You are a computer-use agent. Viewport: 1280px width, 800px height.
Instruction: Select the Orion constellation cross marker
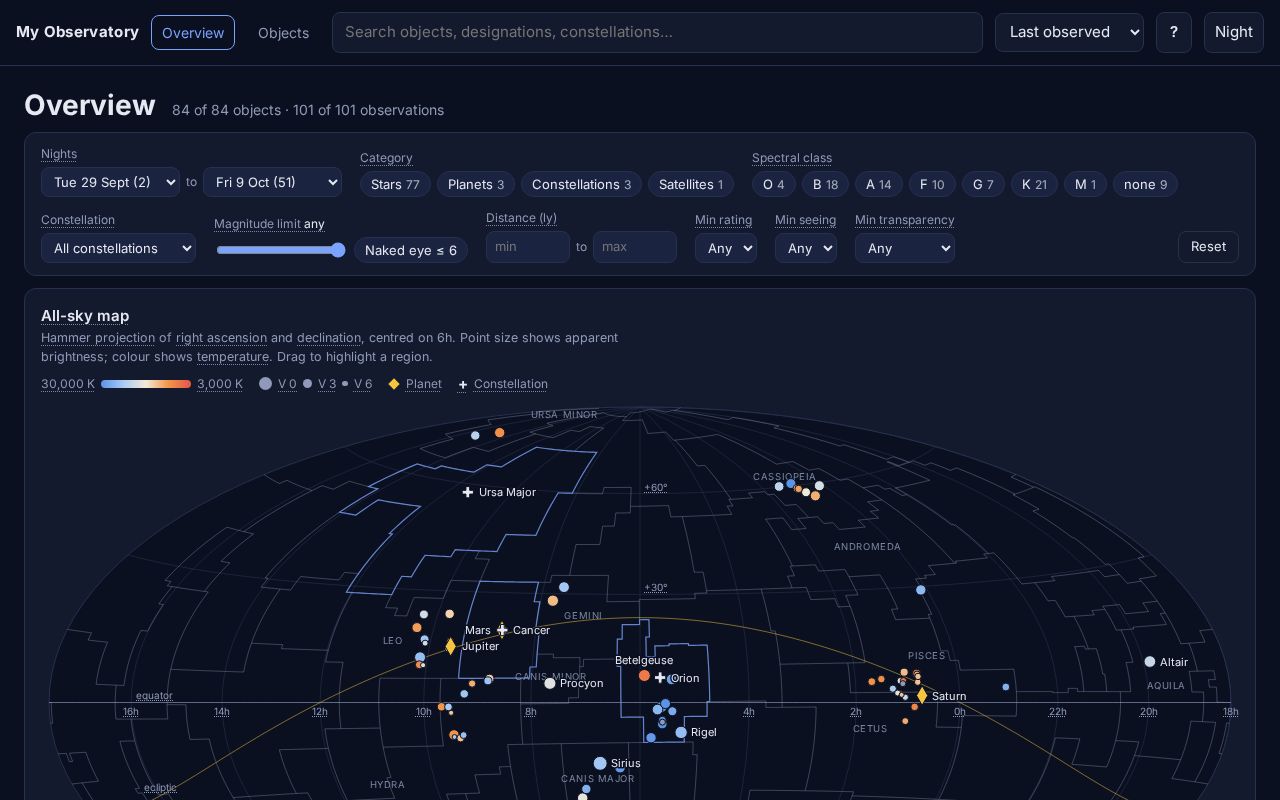[x=660, y=678]
